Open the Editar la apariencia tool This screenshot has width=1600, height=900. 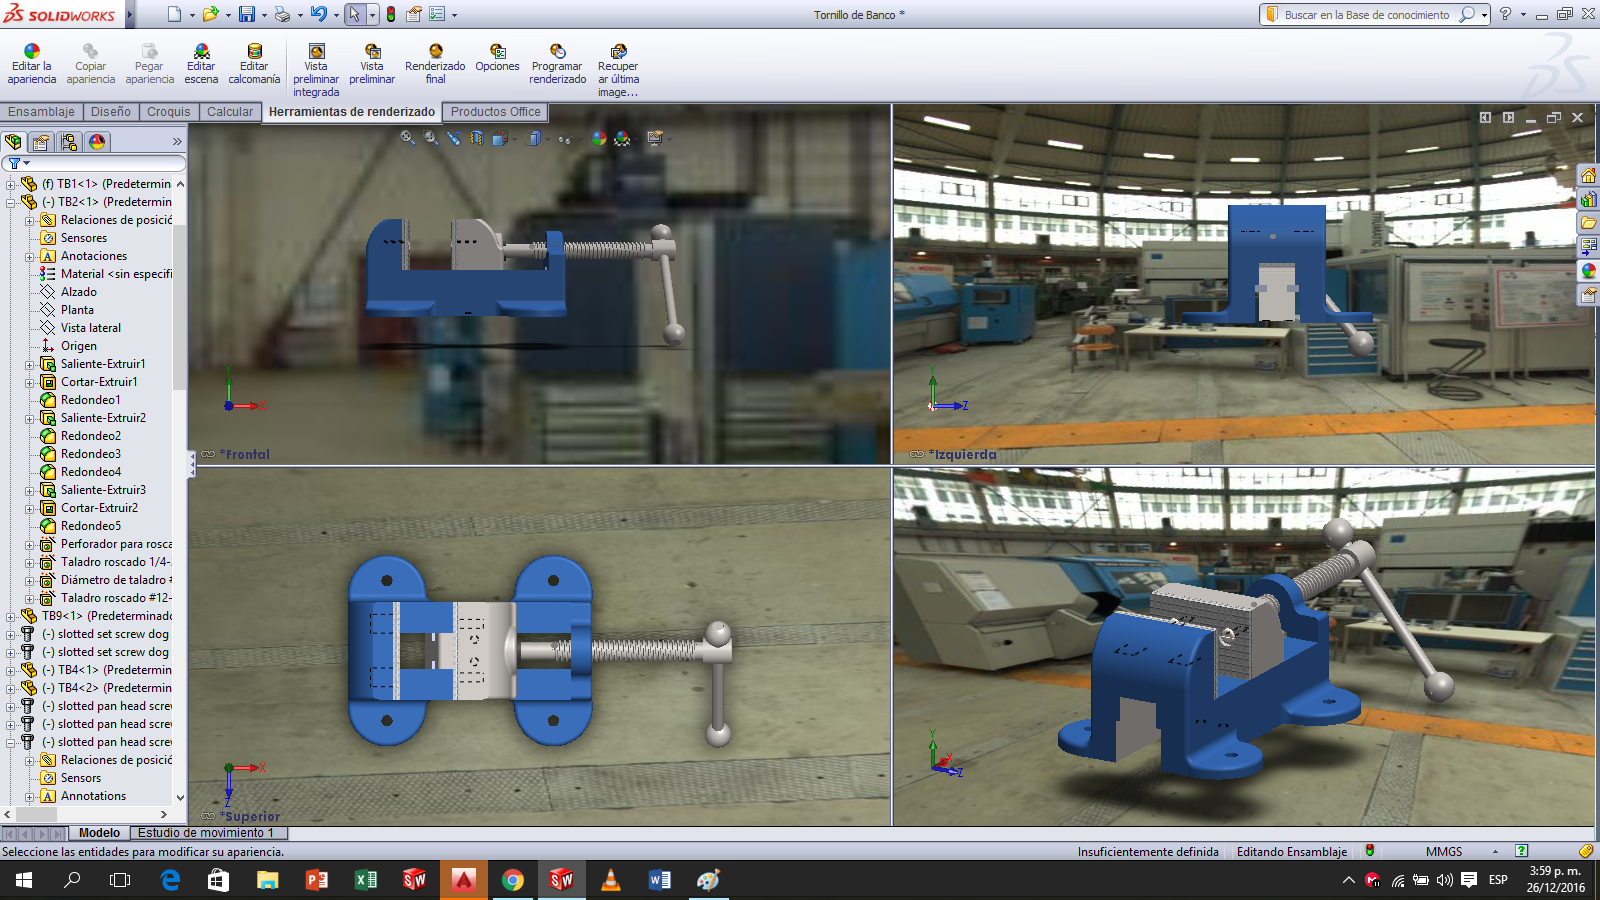32,64
